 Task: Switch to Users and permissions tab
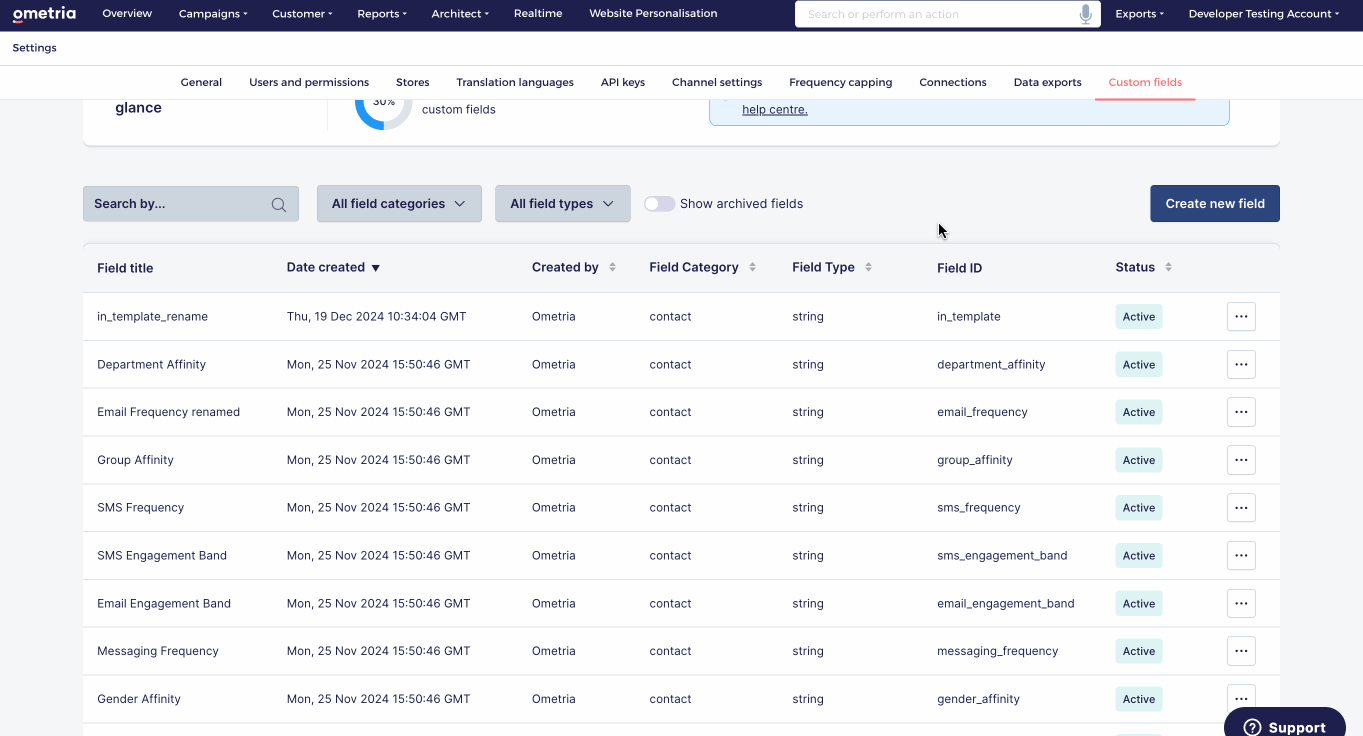coord(309,82)
